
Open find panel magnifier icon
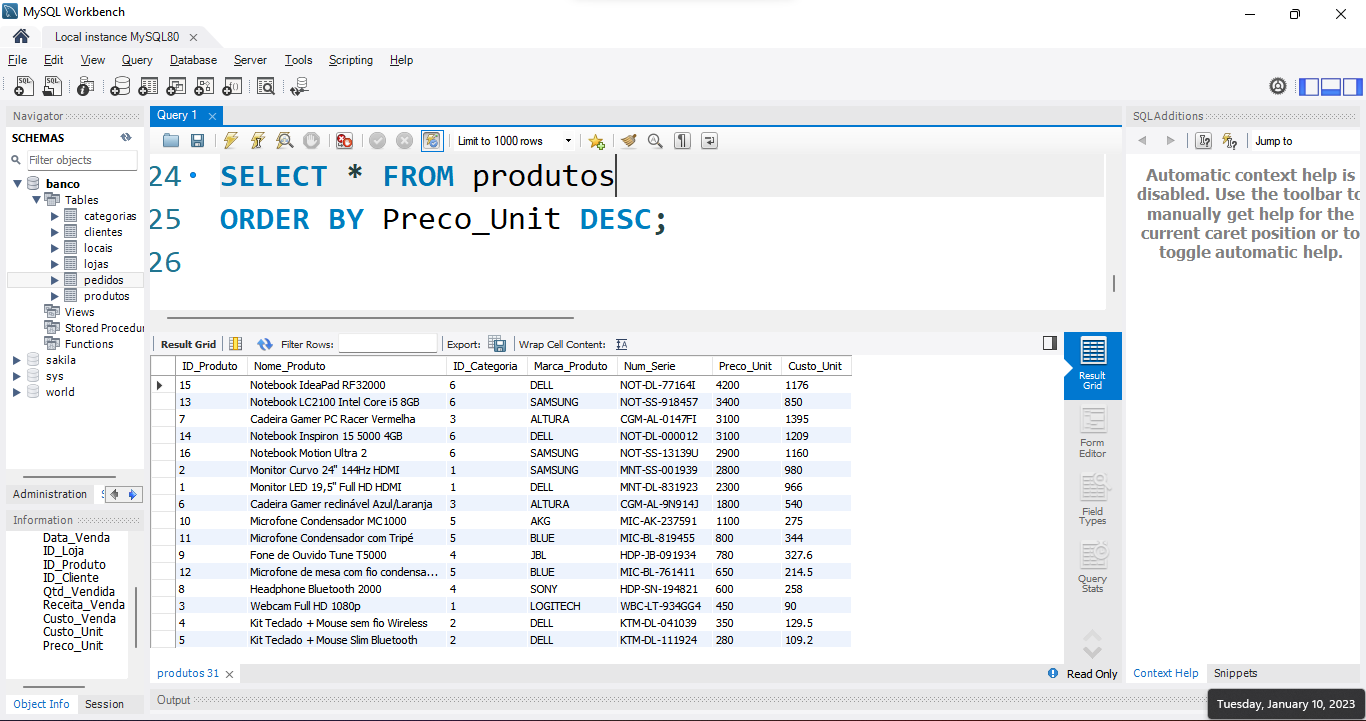[655, 141]
